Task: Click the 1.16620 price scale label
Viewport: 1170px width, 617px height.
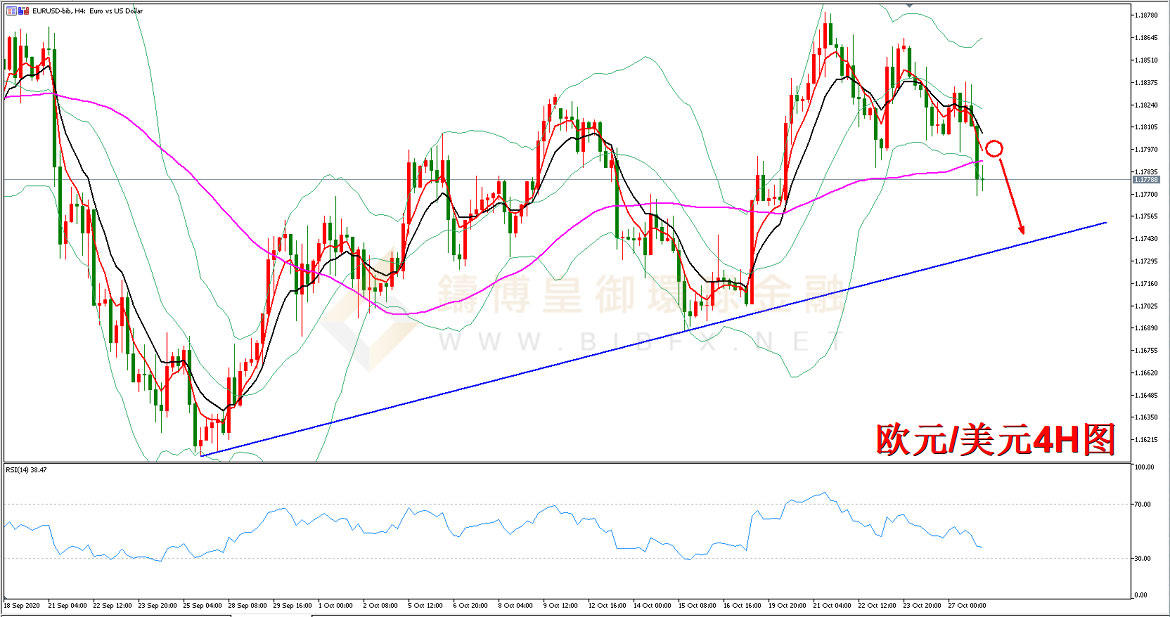Action: pyautogui.click(x=1146, y=372)
